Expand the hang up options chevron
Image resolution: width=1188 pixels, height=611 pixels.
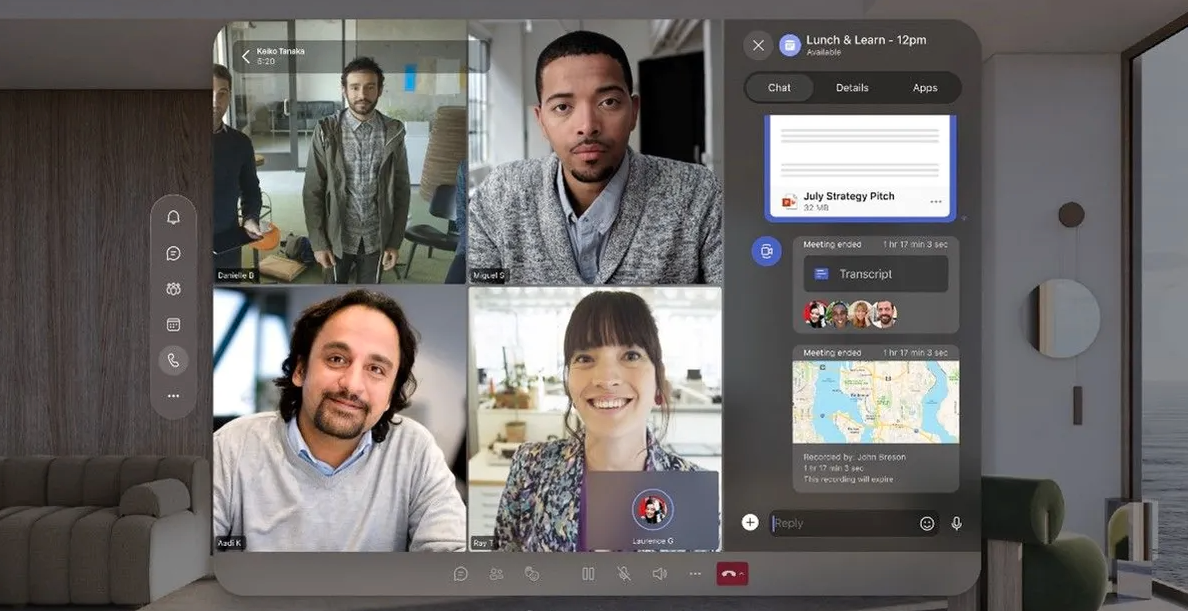tap(742, 575)
